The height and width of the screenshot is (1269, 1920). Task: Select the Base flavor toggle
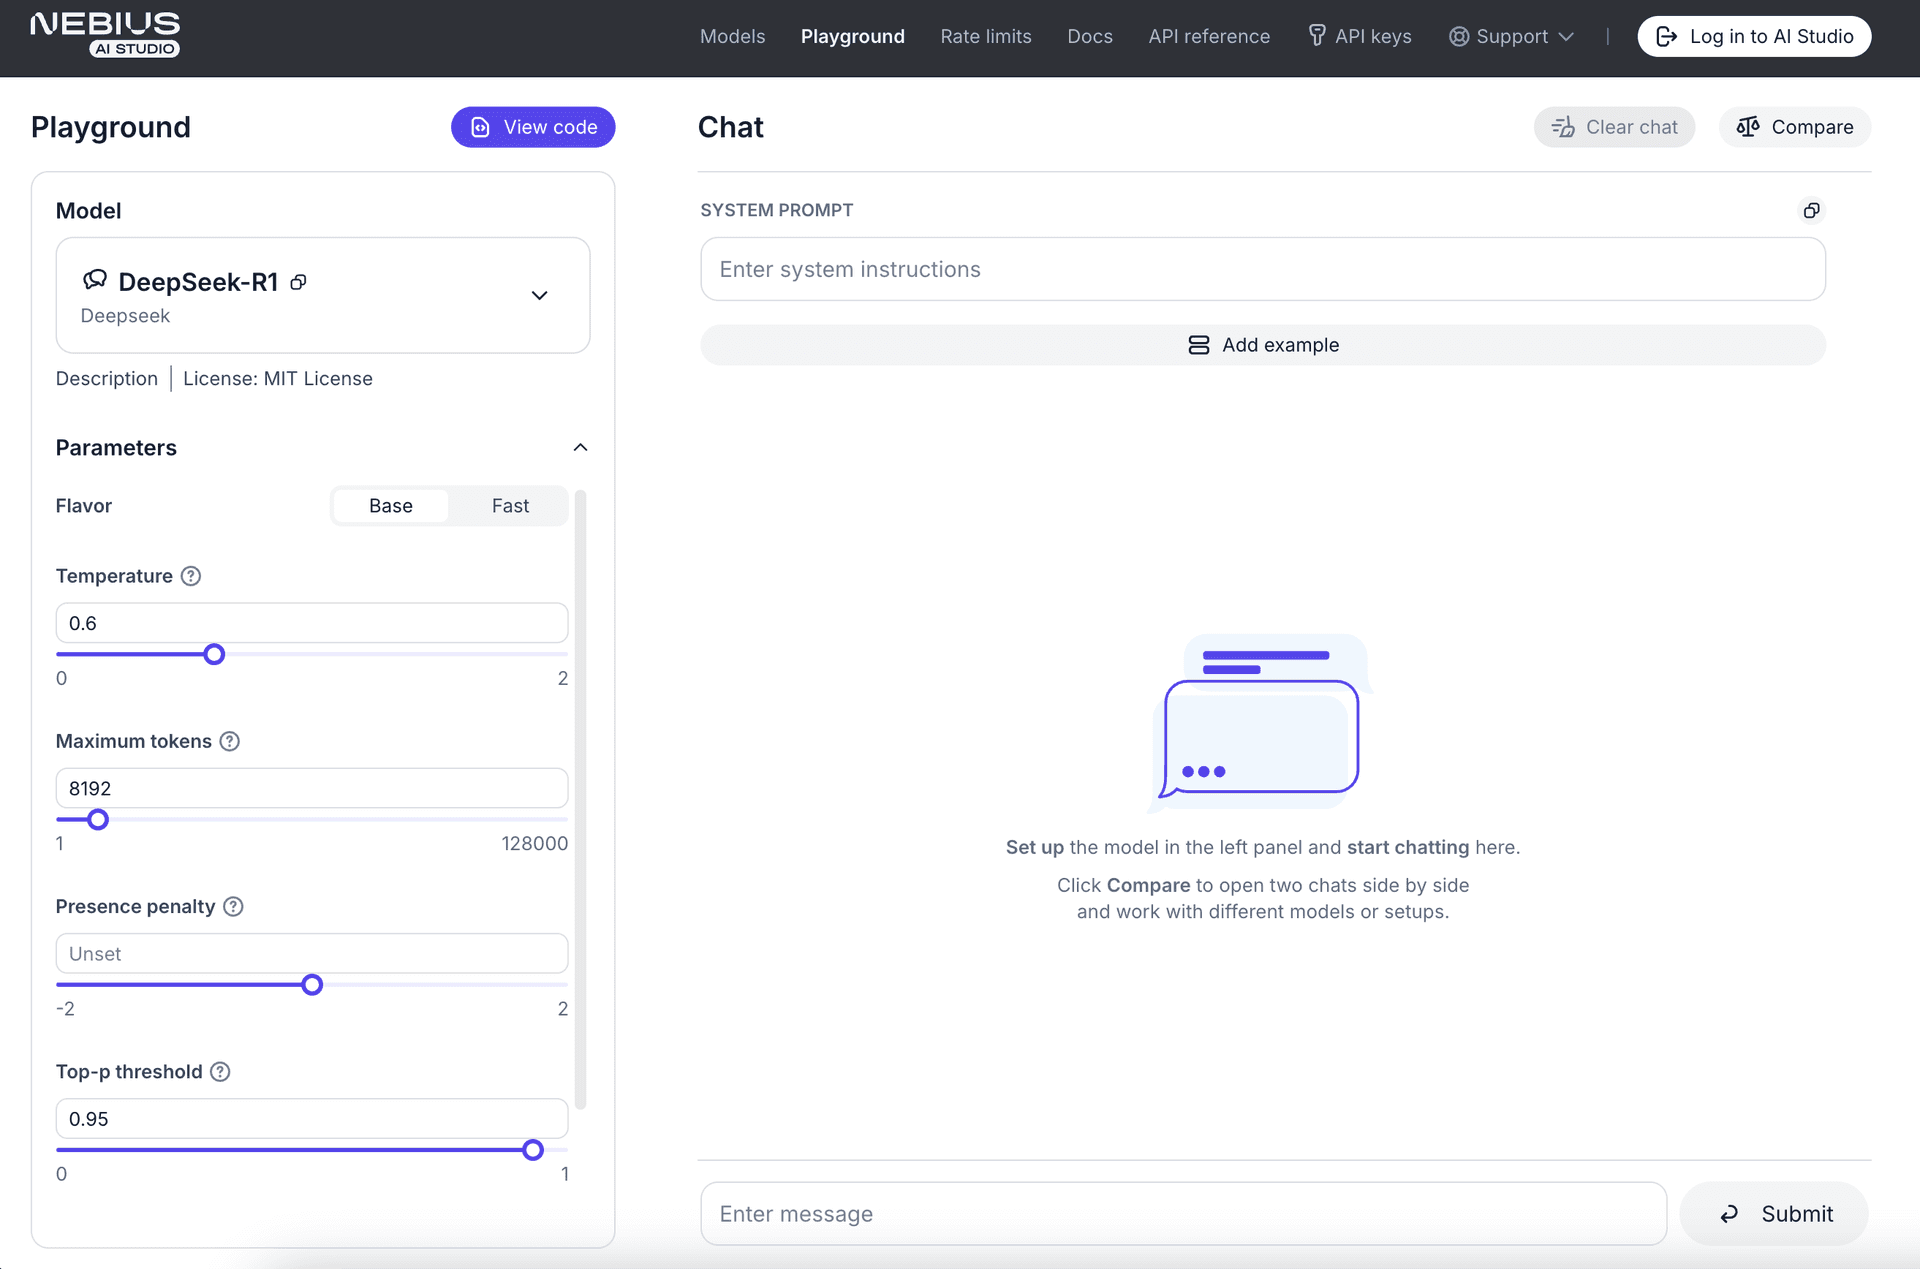[x=389, y=504]
